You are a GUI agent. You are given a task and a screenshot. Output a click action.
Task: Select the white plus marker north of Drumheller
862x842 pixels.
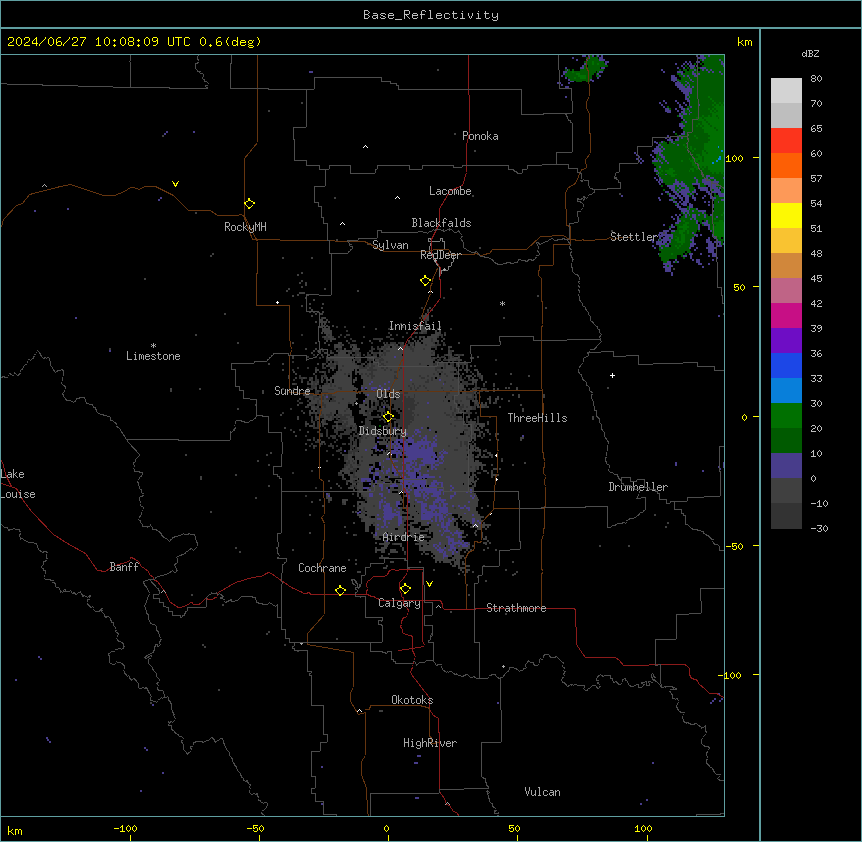click(x=612, y=375)
